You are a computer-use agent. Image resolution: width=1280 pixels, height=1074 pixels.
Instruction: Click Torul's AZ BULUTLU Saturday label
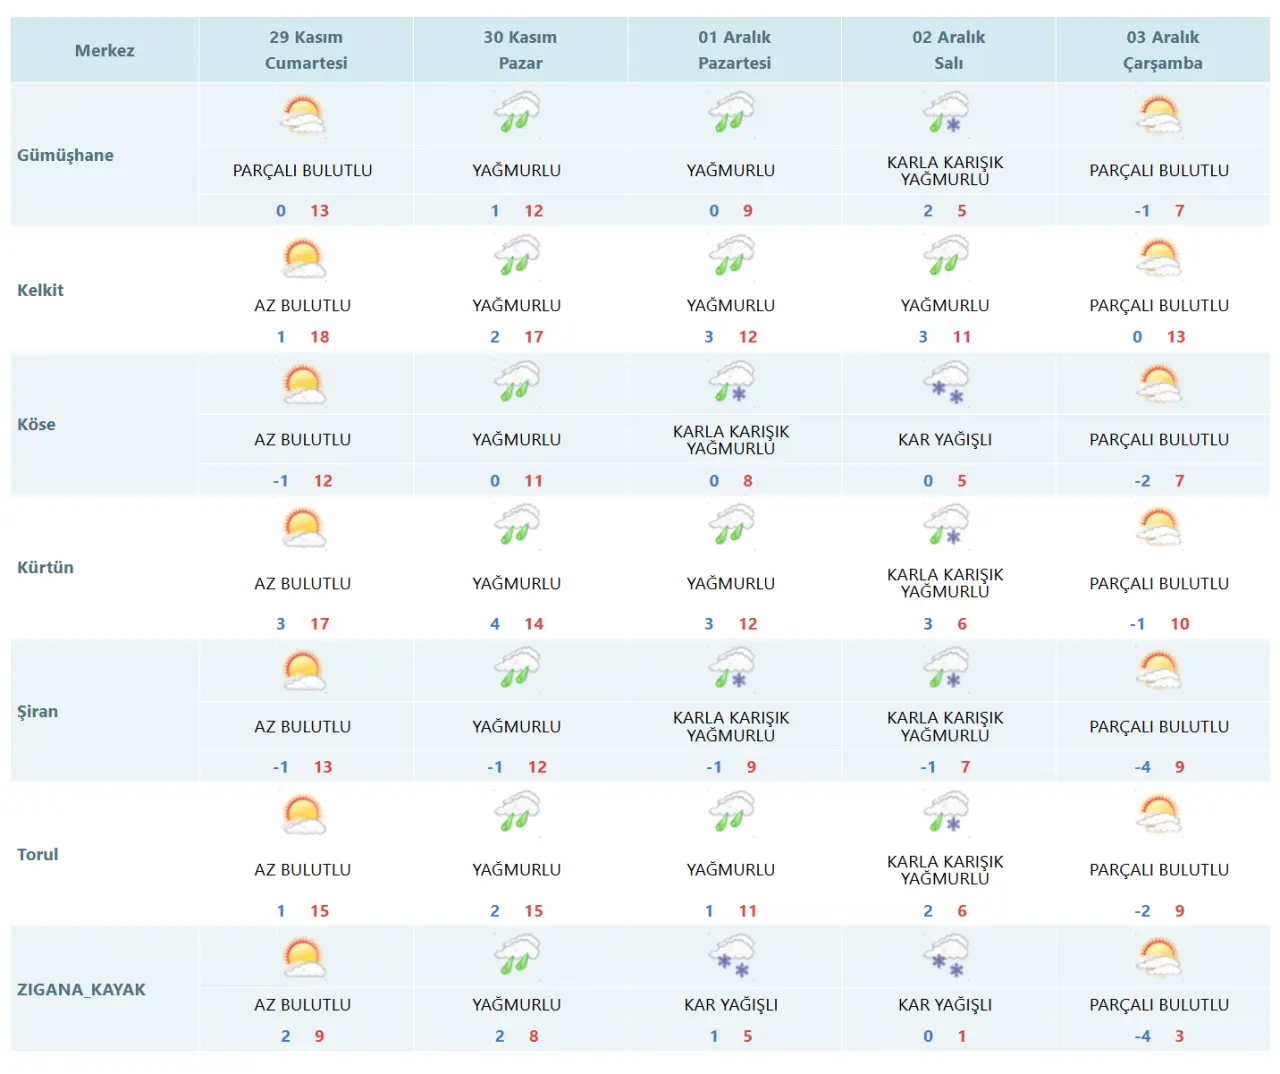(x=302, y=870)
